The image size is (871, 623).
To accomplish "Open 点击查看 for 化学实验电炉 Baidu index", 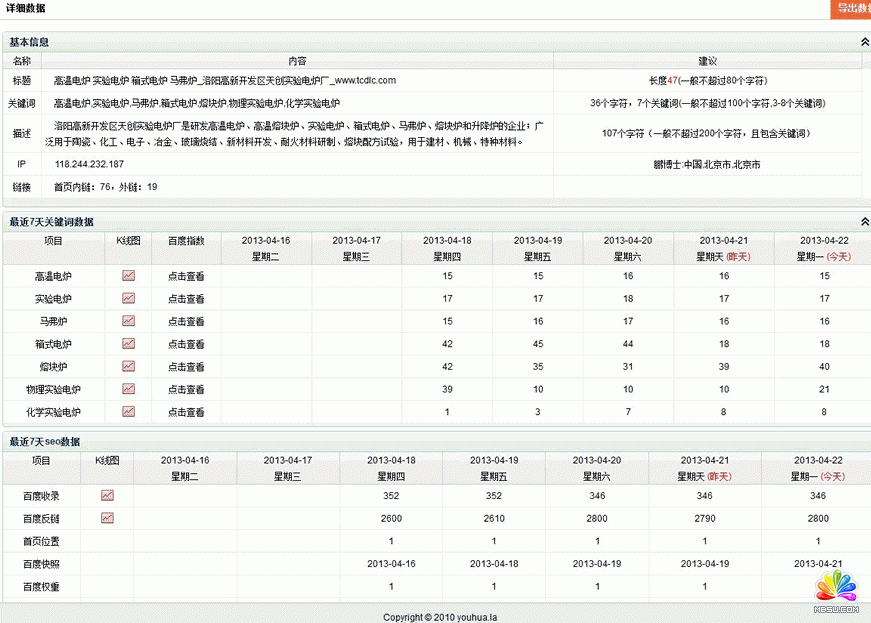I will coord(186,412).
